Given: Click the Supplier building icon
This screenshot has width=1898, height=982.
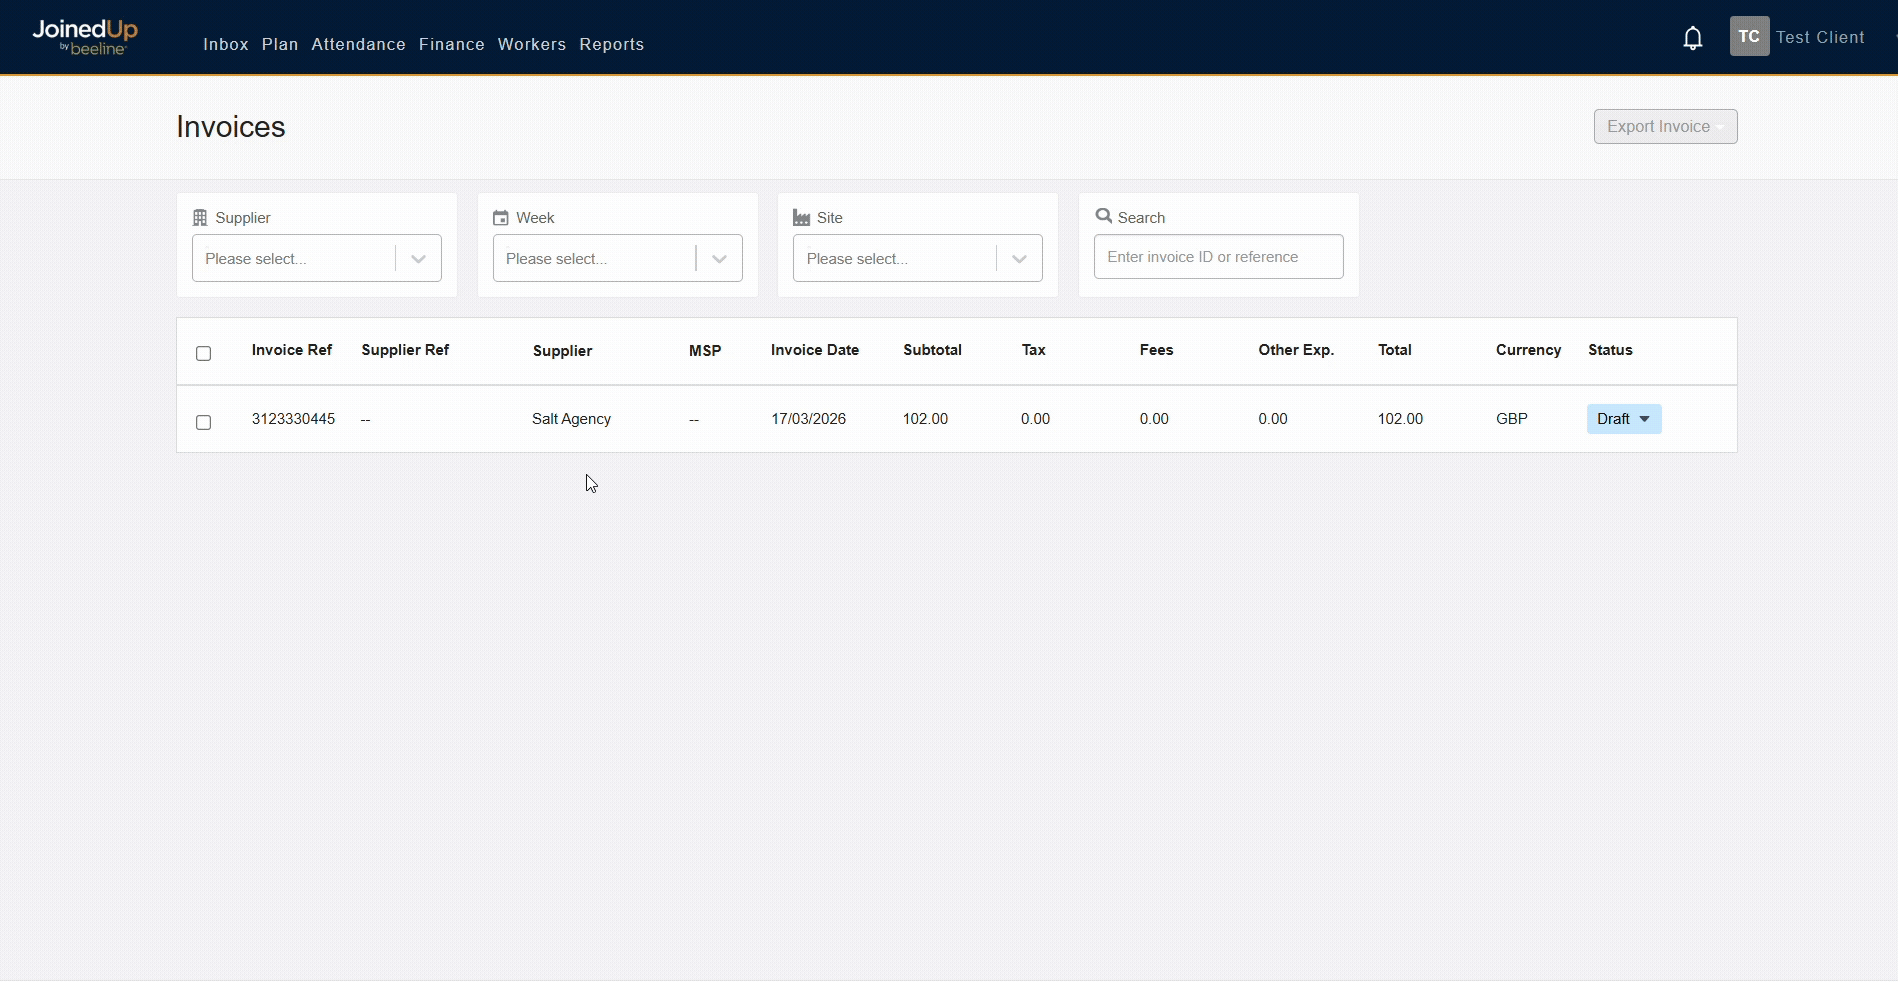Looking at the screenshot, I should click(x=200, y=218).
